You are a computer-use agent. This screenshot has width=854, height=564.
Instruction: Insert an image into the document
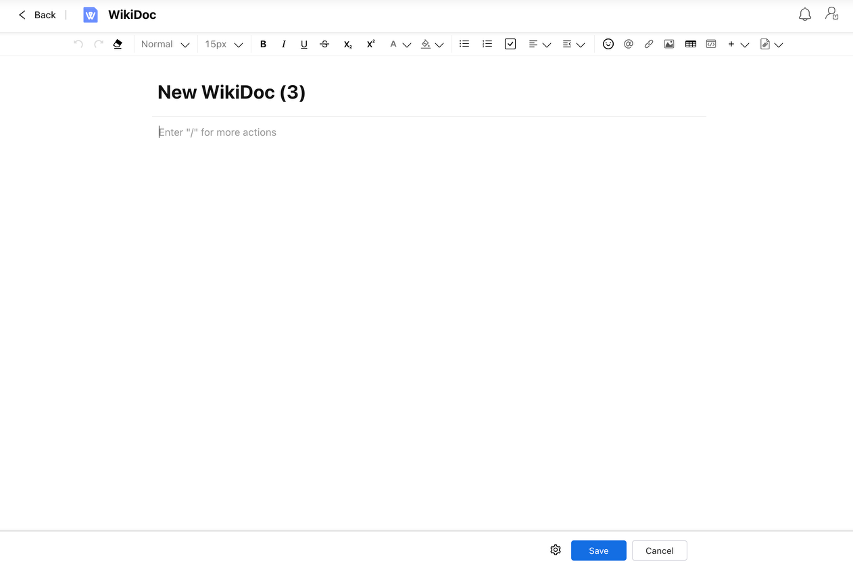click(x=669, y=44)
